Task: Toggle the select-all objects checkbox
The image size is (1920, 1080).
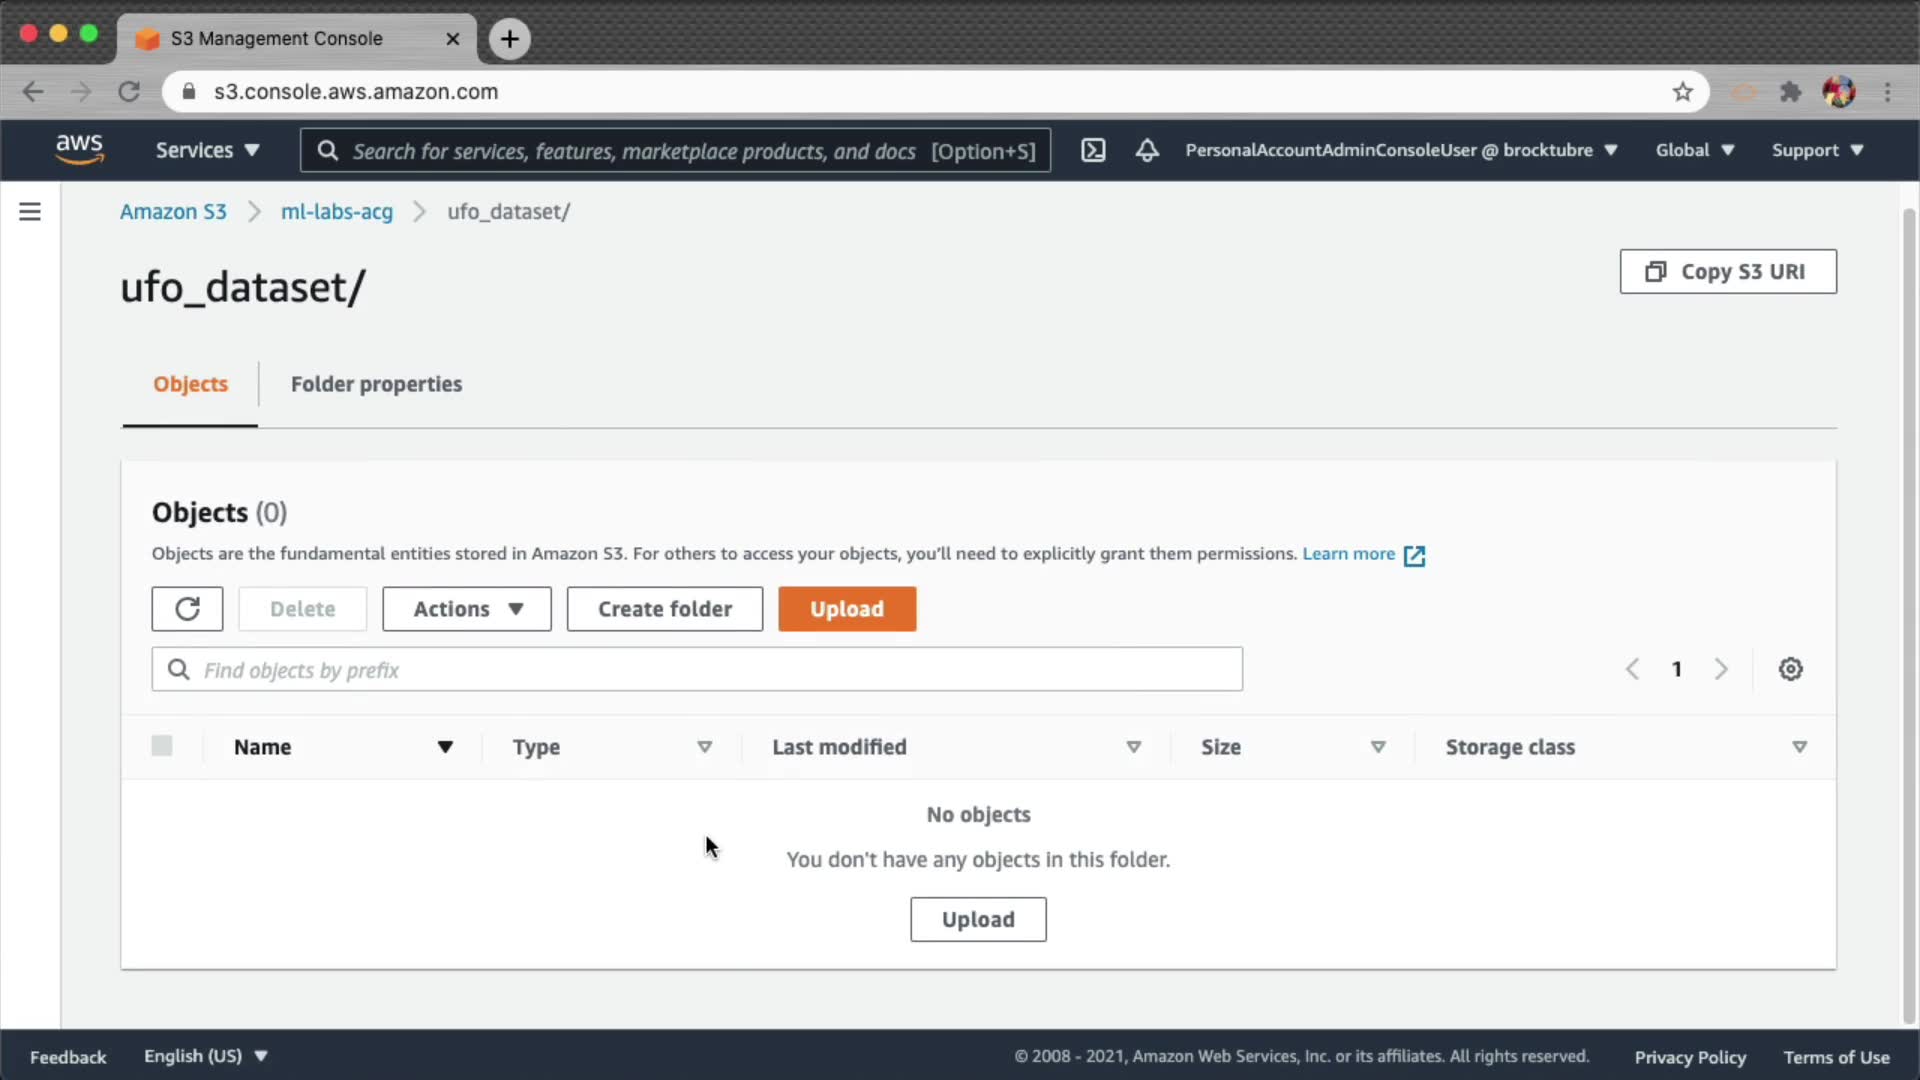Action: 162,746
